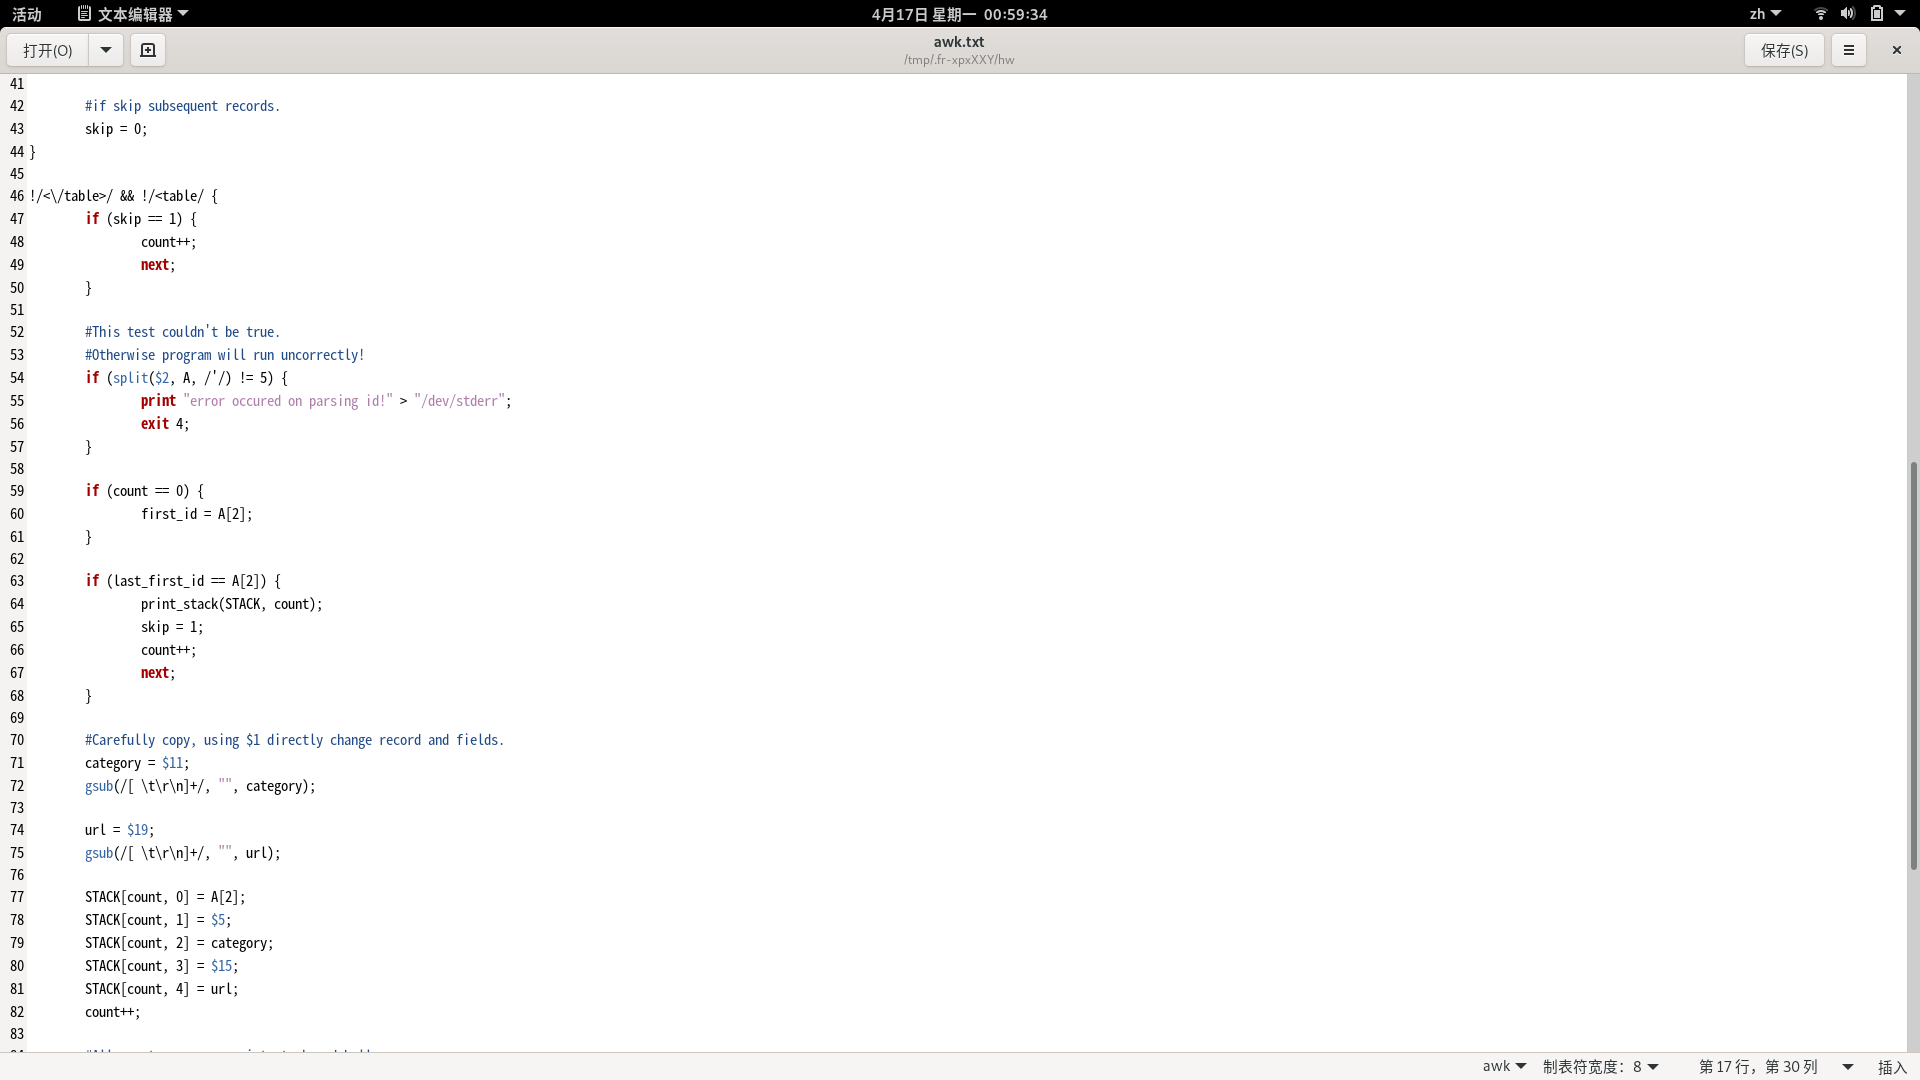Viewport: 1920px width, 1080px height.
Task: Click the volume speaker icon
Action: pos(1847,14)
